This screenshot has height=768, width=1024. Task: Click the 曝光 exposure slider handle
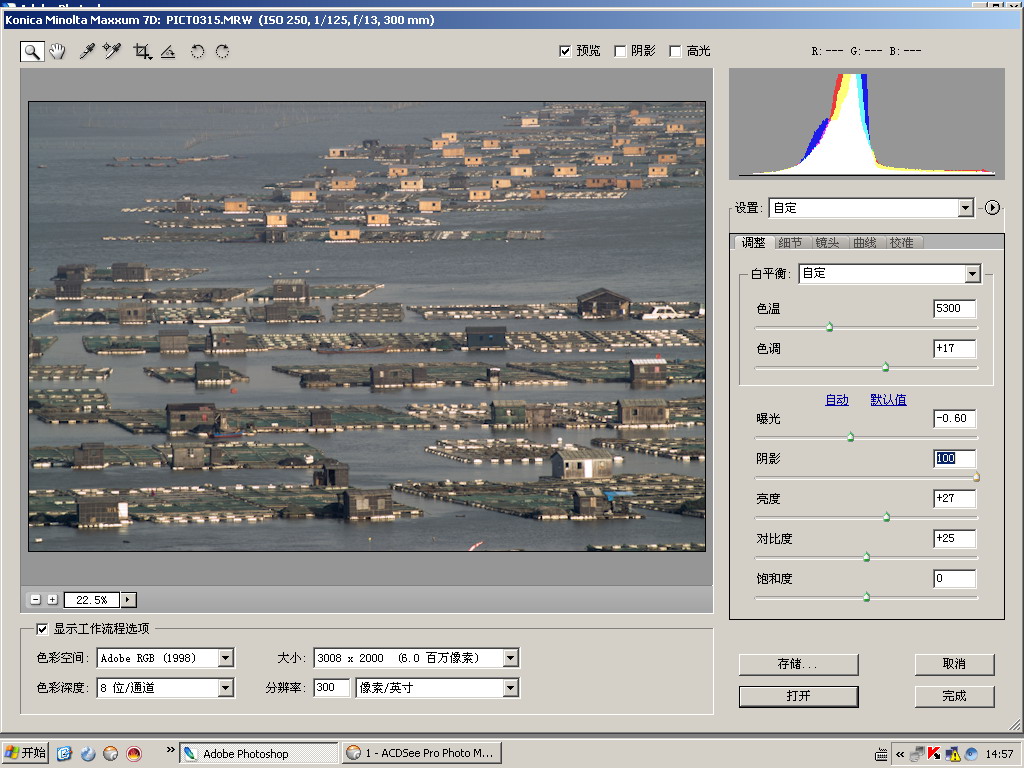point(850,437)
